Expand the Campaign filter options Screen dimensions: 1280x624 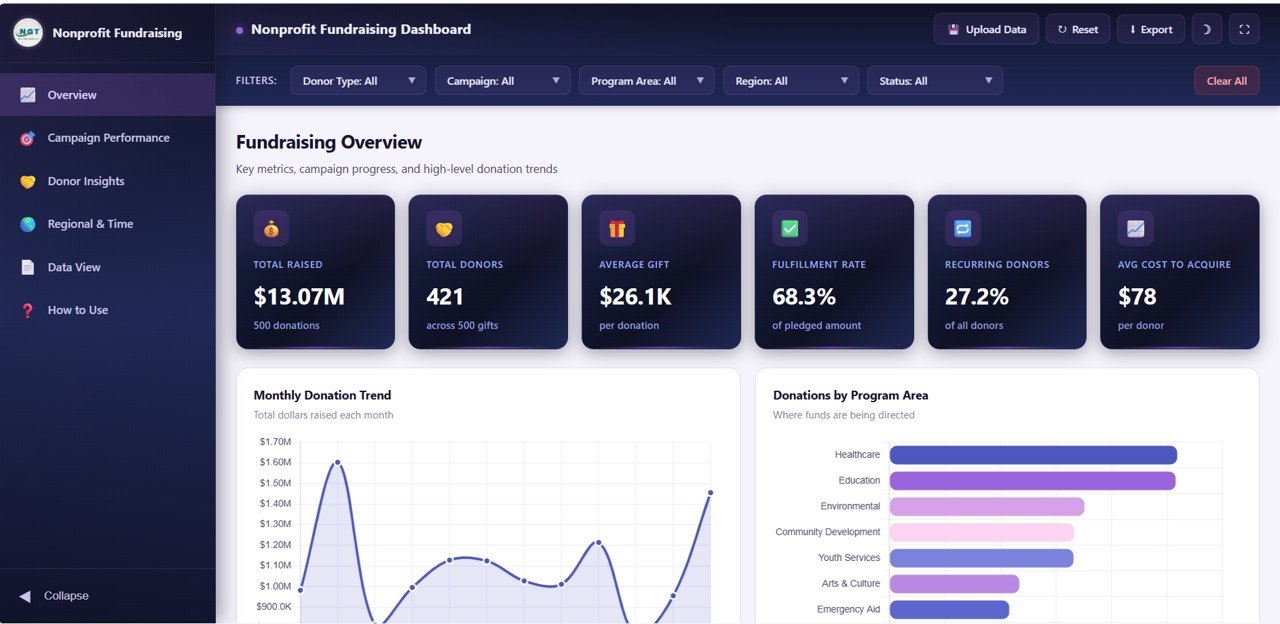pos(502,80)
